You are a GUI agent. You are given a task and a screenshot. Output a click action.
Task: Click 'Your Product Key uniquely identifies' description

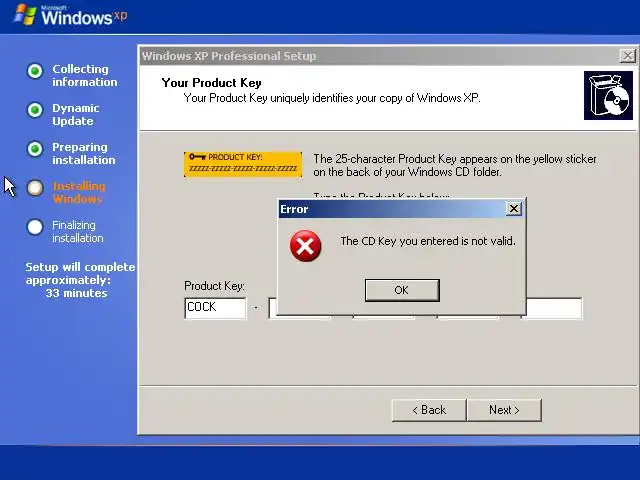pos(332,98)
